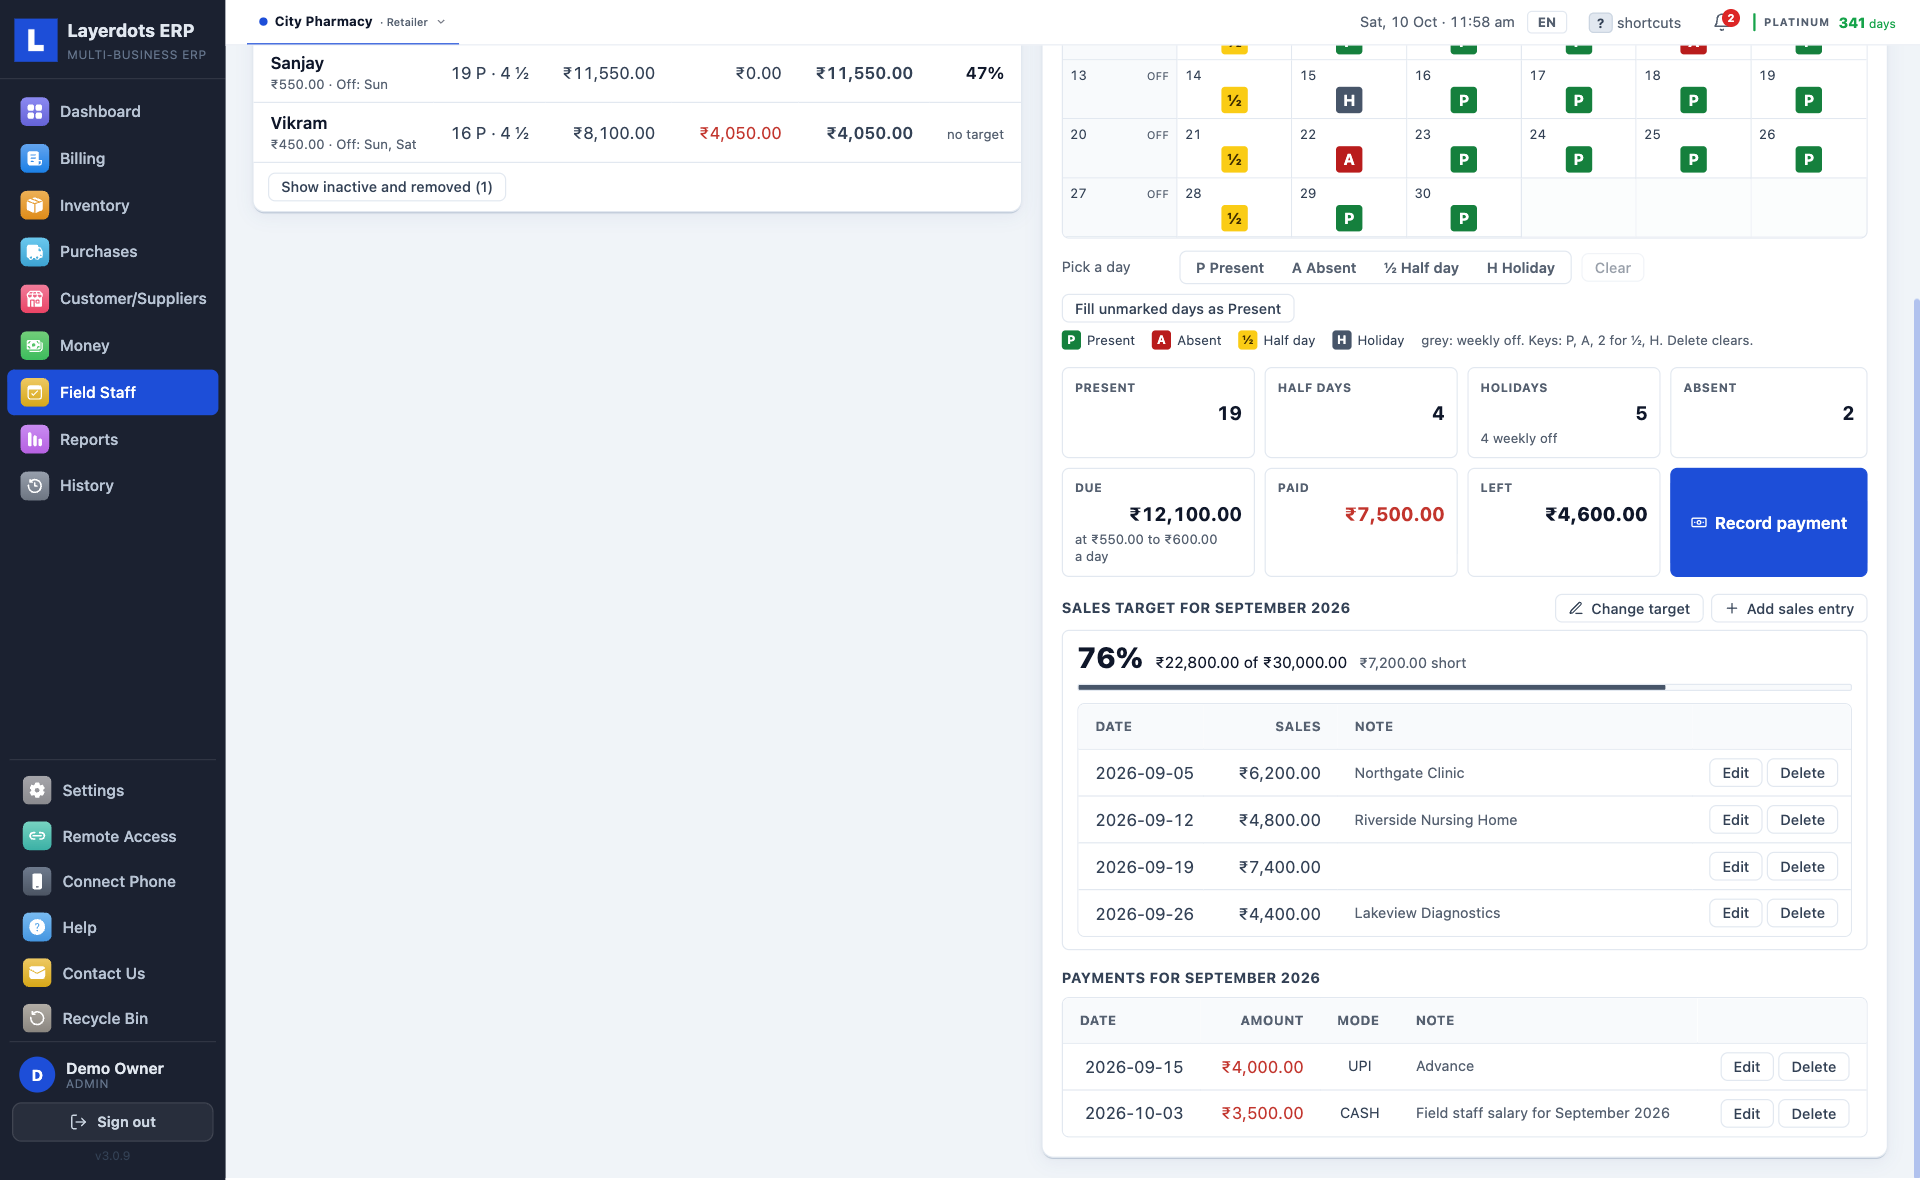The height and width of the screenshot is (1180, 1920).
Task: Open the Help question icon
Action: click(x=37, y=927)
